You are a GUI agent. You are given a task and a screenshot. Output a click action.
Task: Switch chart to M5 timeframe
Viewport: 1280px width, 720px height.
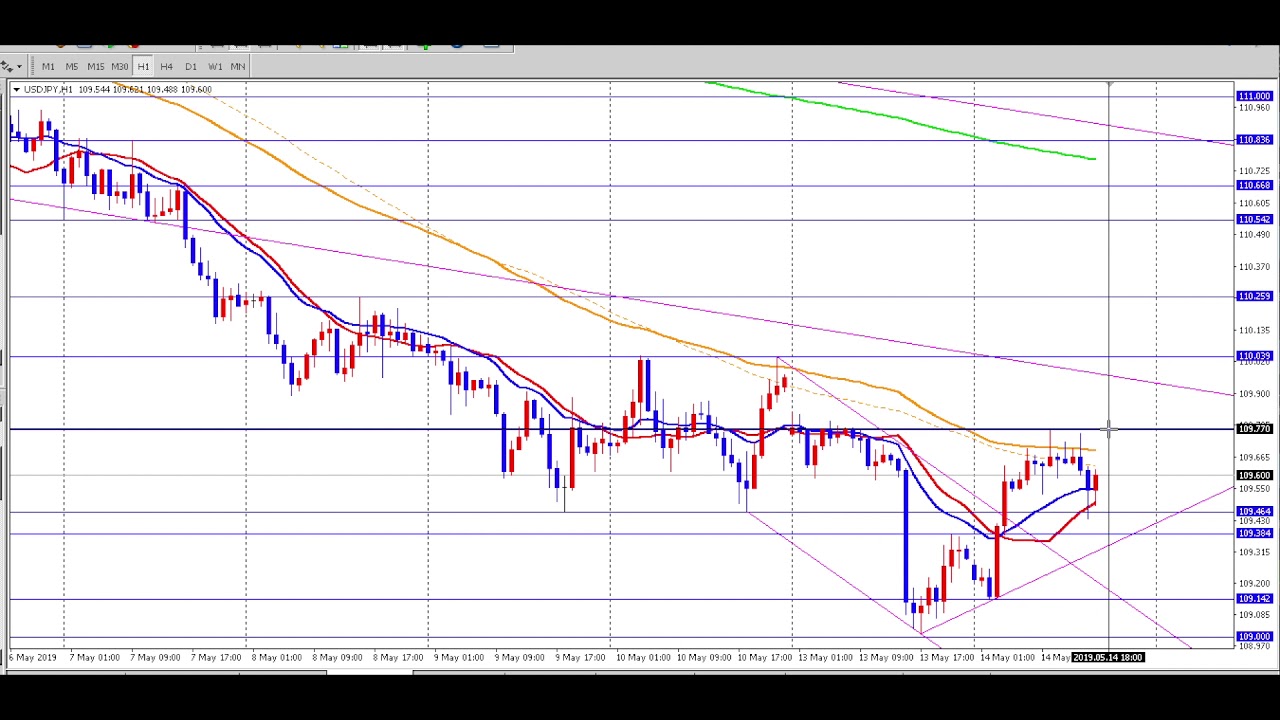point(72,66)
